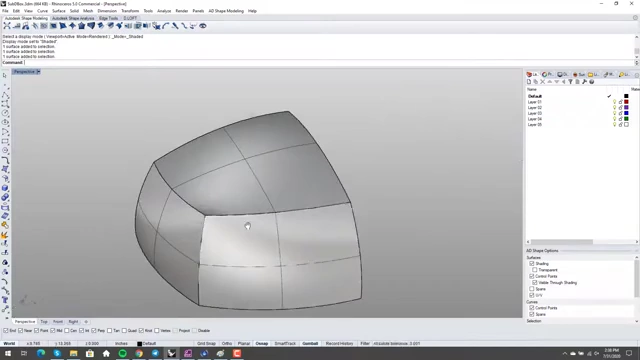Image resolution: width=640 pixels, height=360 pixels.
Task: Click the command line dropdown arrow
Action: 636,62
